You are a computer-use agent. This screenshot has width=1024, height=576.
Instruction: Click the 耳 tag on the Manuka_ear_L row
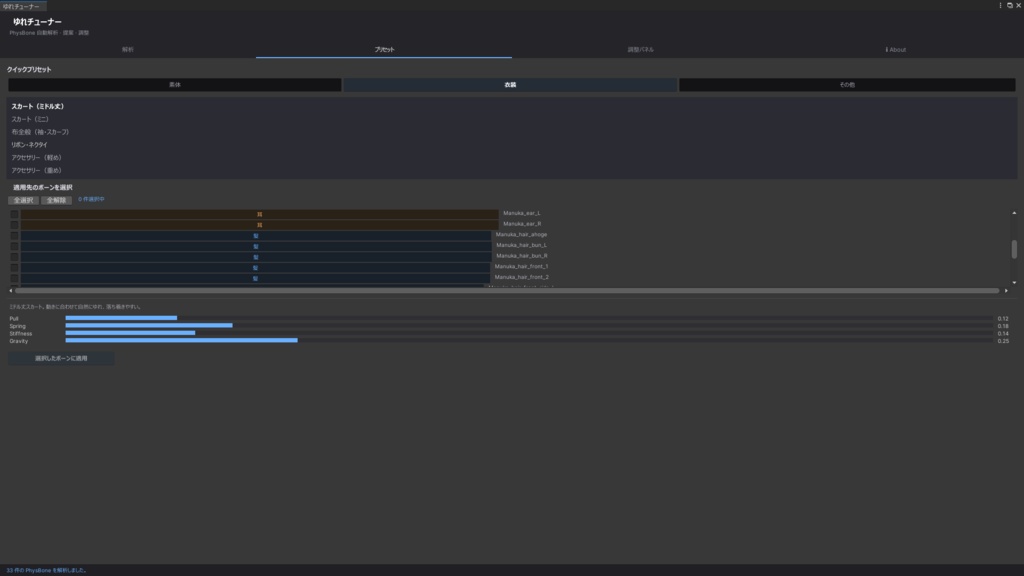(259, 214)
